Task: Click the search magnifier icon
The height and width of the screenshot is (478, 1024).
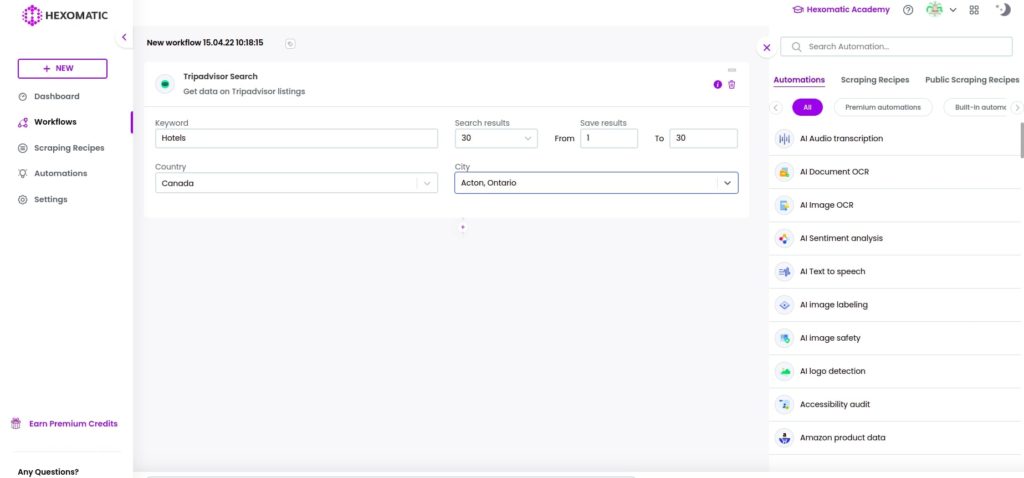Action: pyautogui.click(x=796, y=47)
